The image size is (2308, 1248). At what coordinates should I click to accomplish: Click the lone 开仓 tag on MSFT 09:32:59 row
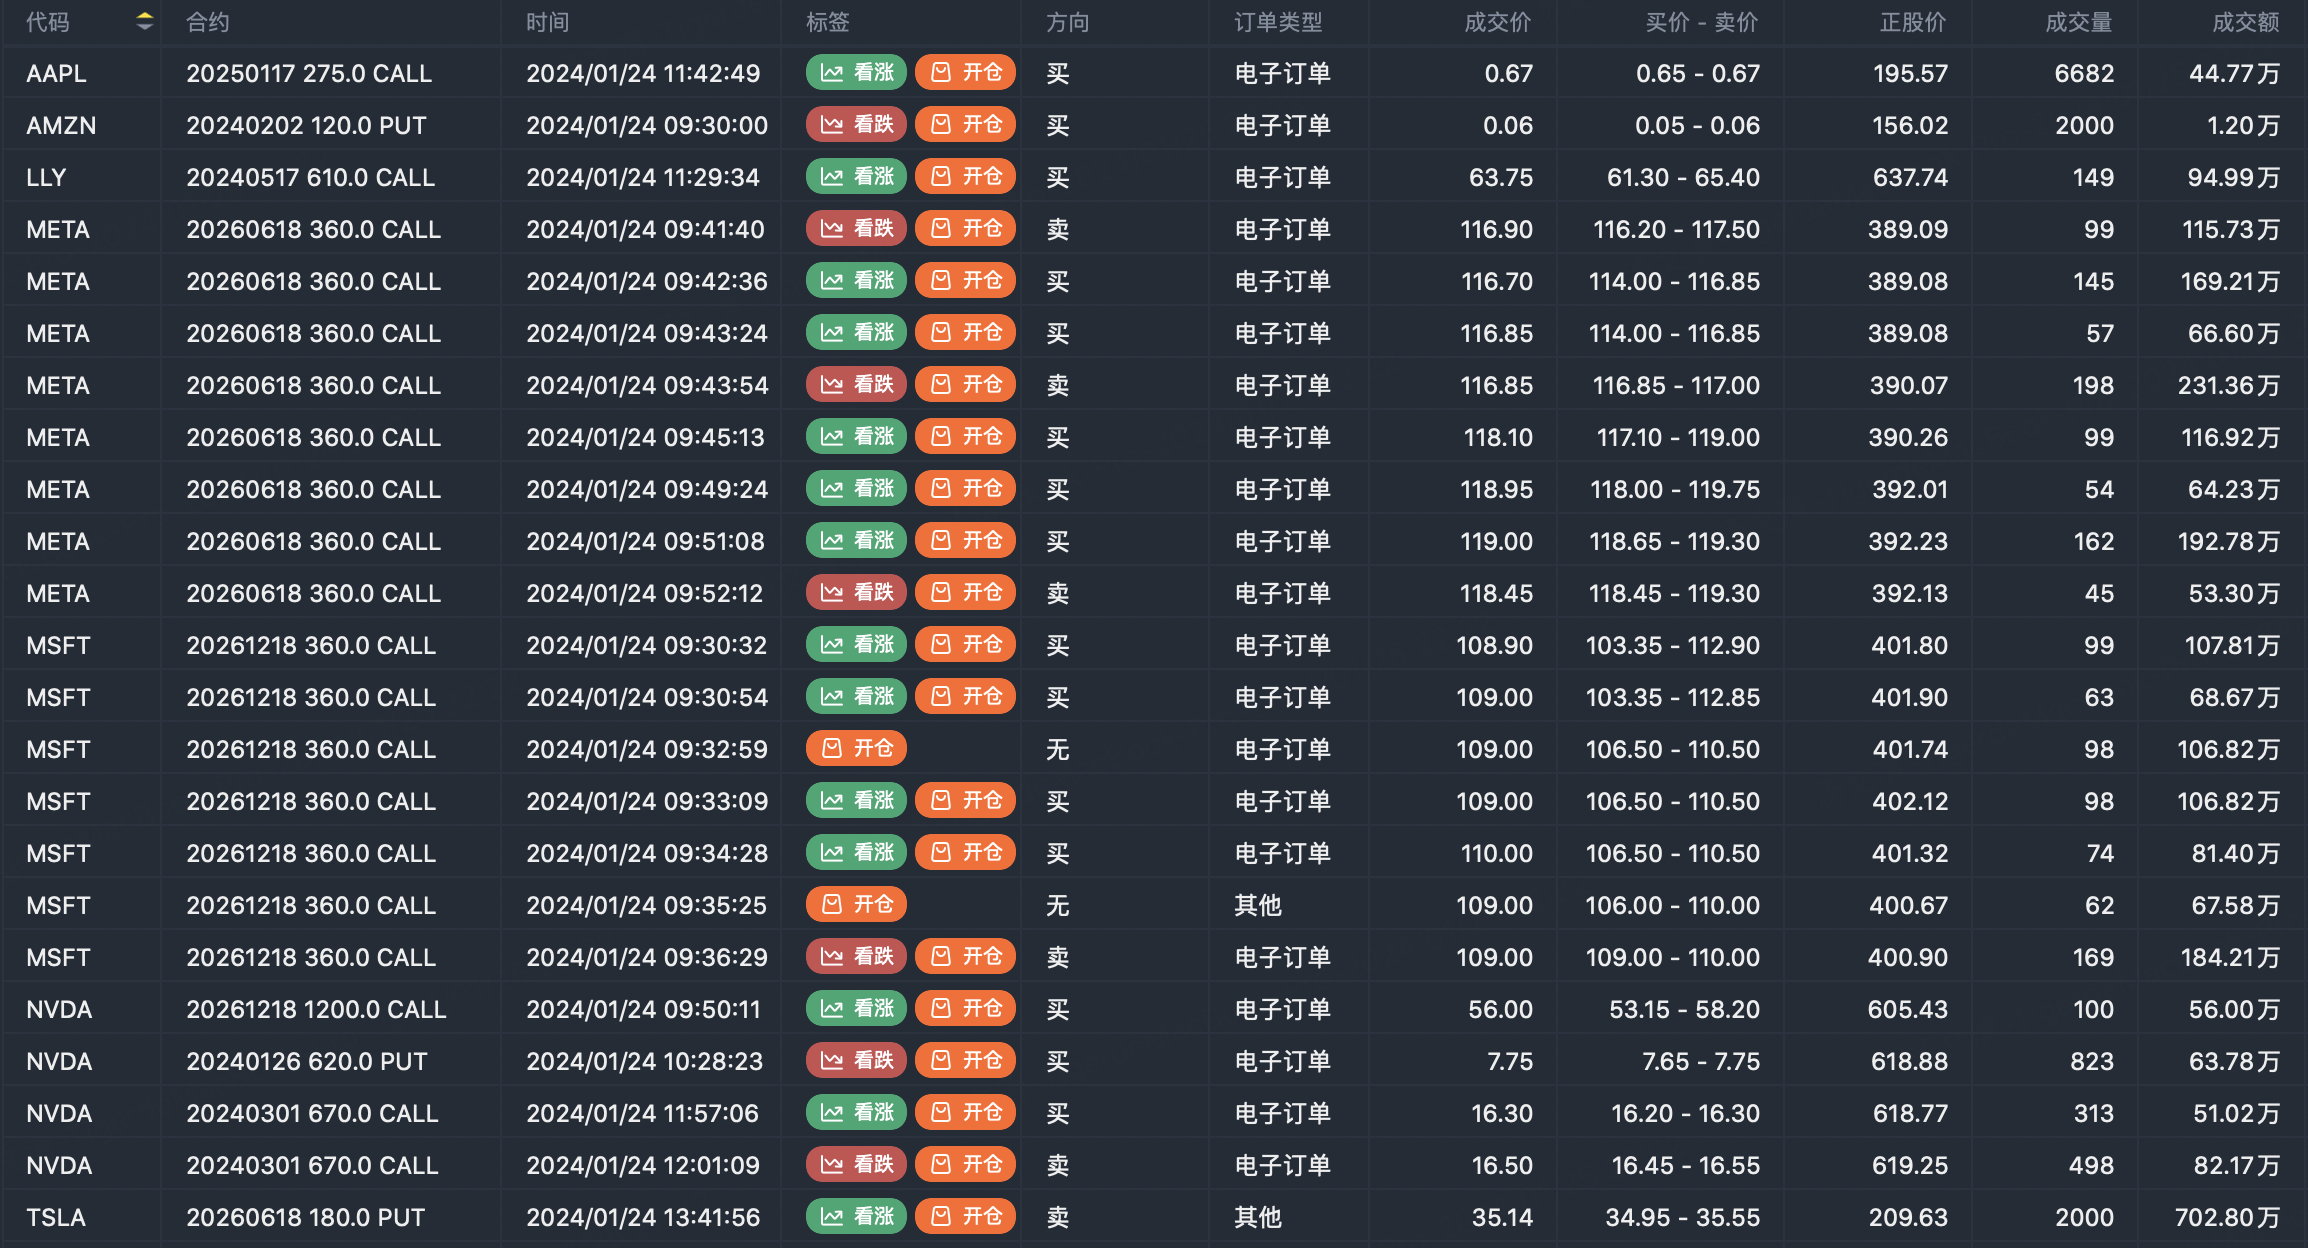pos(857,749)
